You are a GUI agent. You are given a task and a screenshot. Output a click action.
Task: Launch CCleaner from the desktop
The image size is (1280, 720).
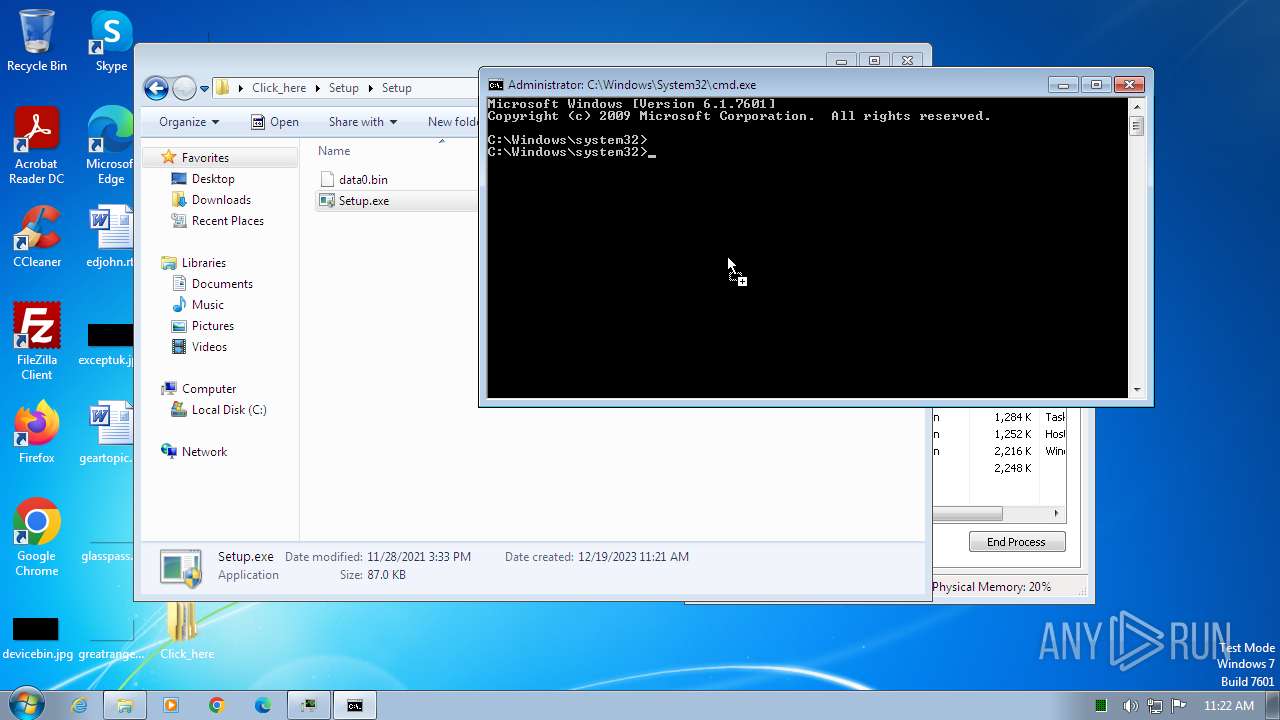coord(37,236)
